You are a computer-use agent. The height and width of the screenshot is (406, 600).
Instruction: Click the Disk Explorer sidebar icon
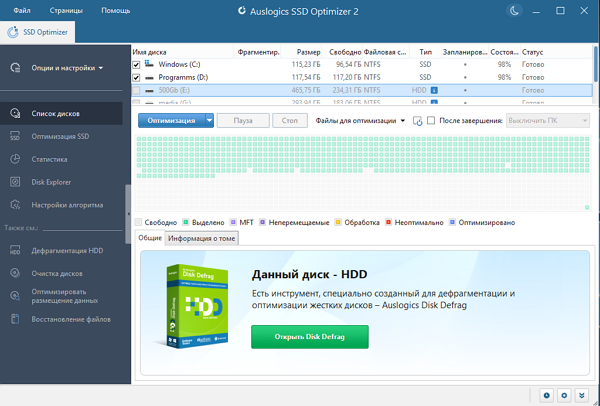click(x=15, y=182)
